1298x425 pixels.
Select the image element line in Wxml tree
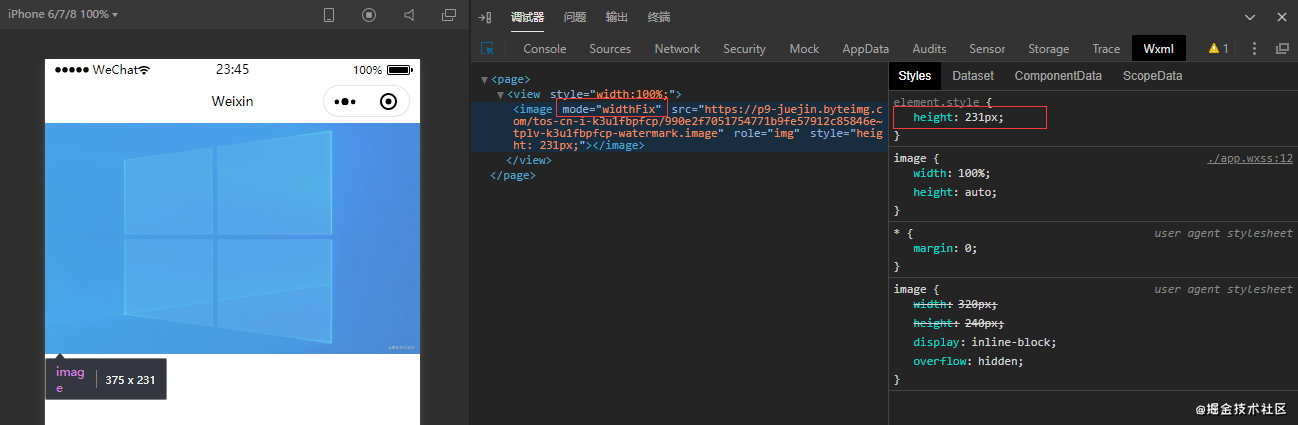679,126
